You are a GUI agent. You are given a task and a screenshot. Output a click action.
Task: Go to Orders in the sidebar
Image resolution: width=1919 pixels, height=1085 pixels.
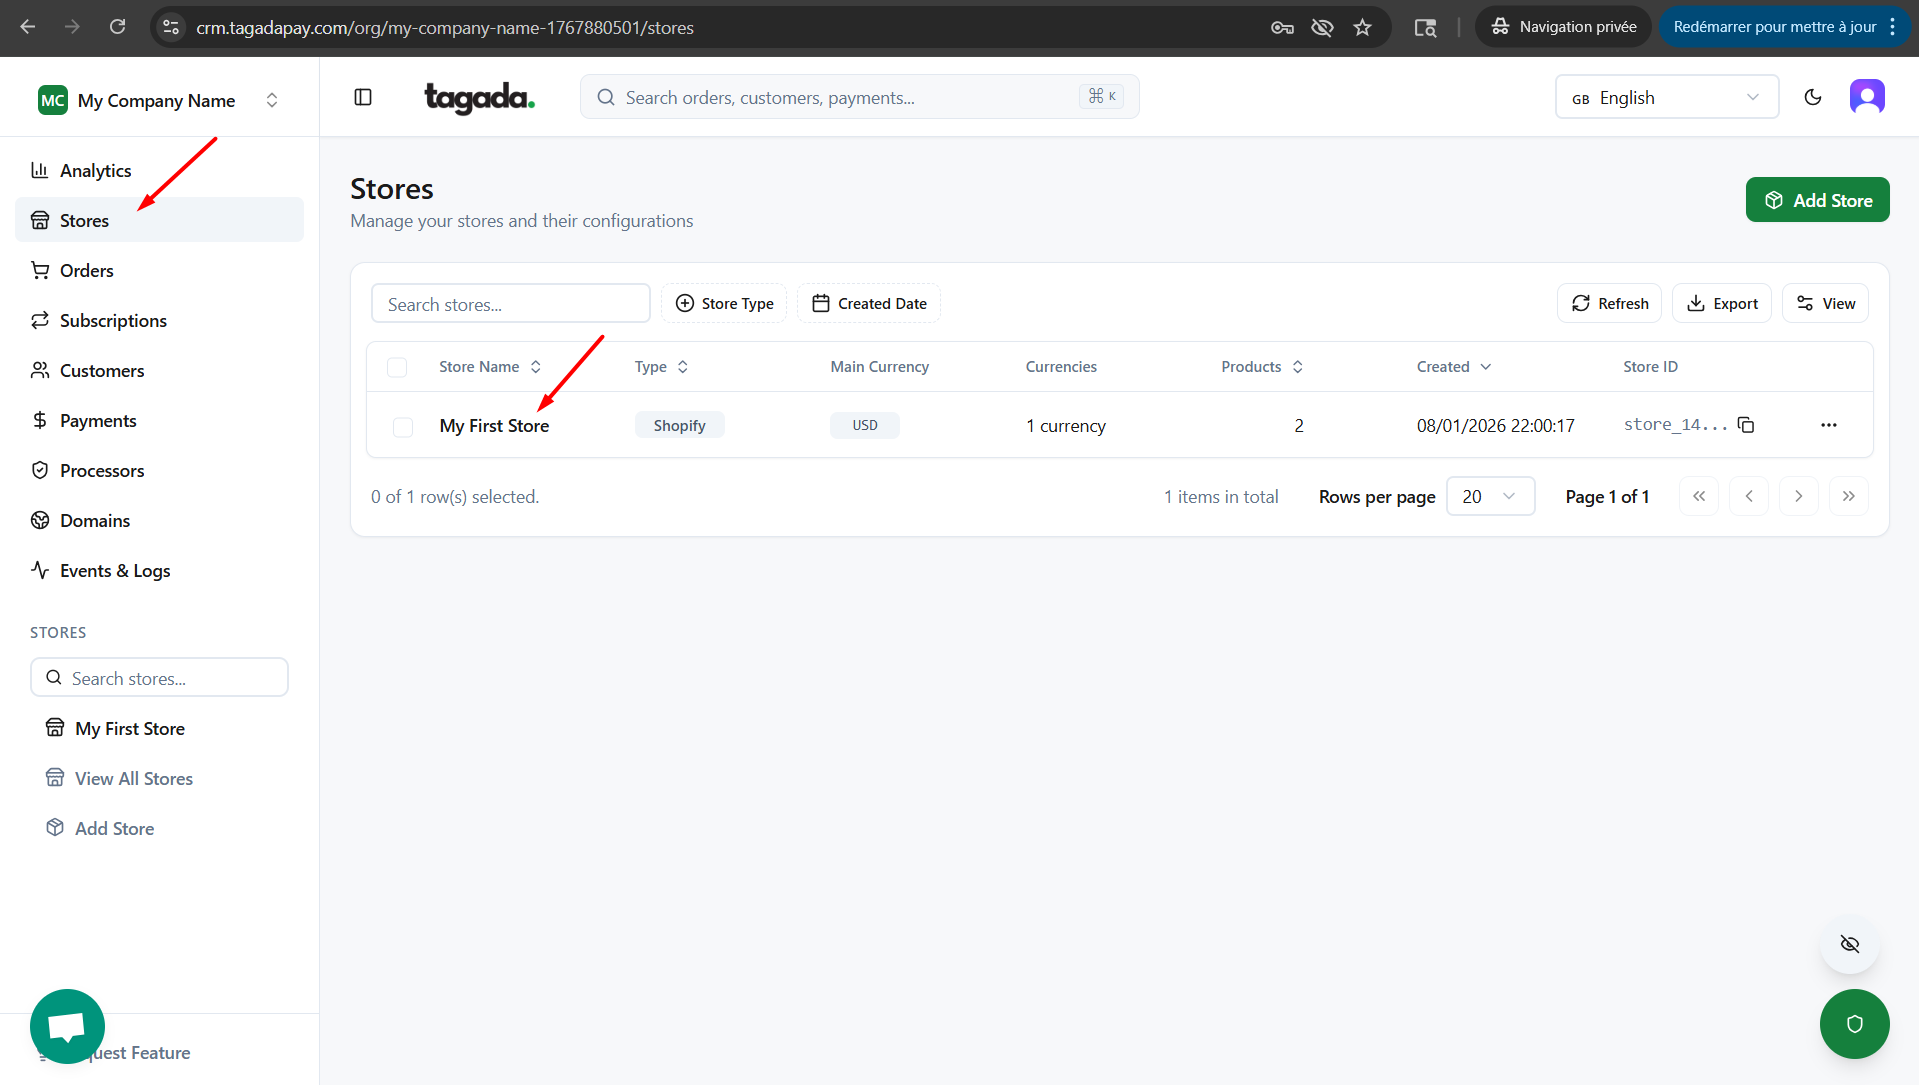[x=86, y=271]
